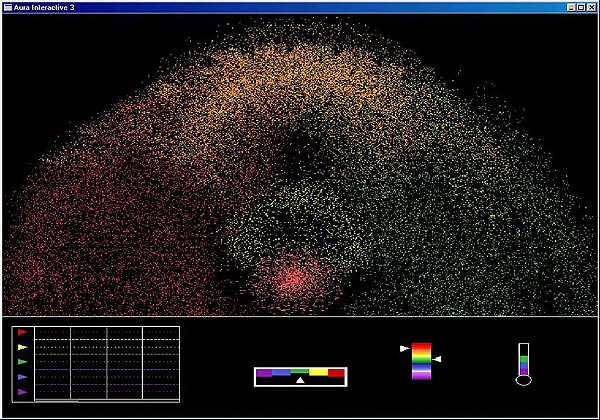Pick the yellow segment of horizontal color bar
Screen dimensions: 600x420
319,372
